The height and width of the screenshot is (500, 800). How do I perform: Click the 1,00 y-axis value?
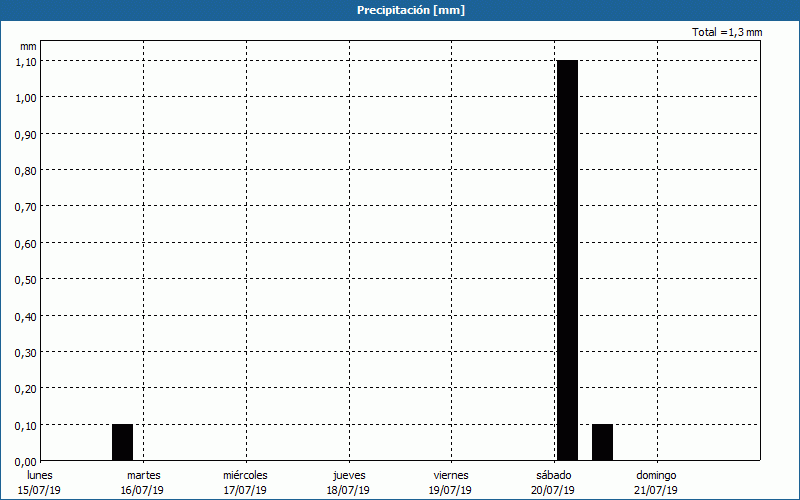click(x=26, y=98)
